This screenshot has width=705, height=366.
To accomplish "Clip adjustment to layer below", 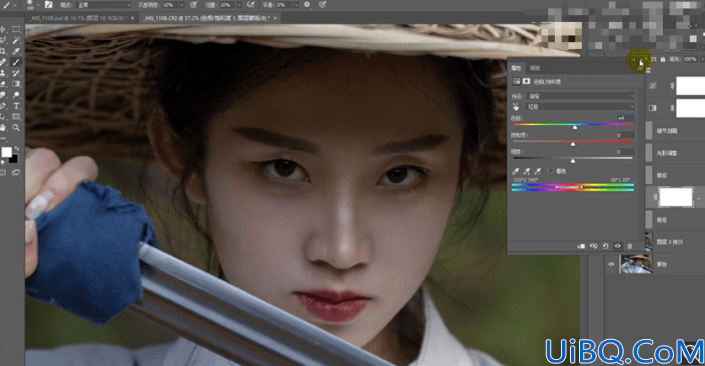I will pos(581,246).
